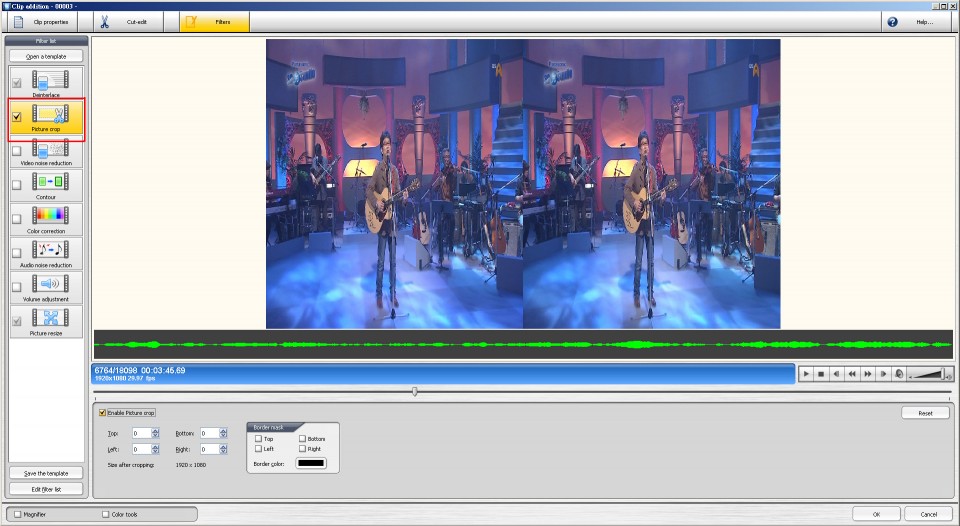Select the Color correction filter icon

(x=50, y=216)
